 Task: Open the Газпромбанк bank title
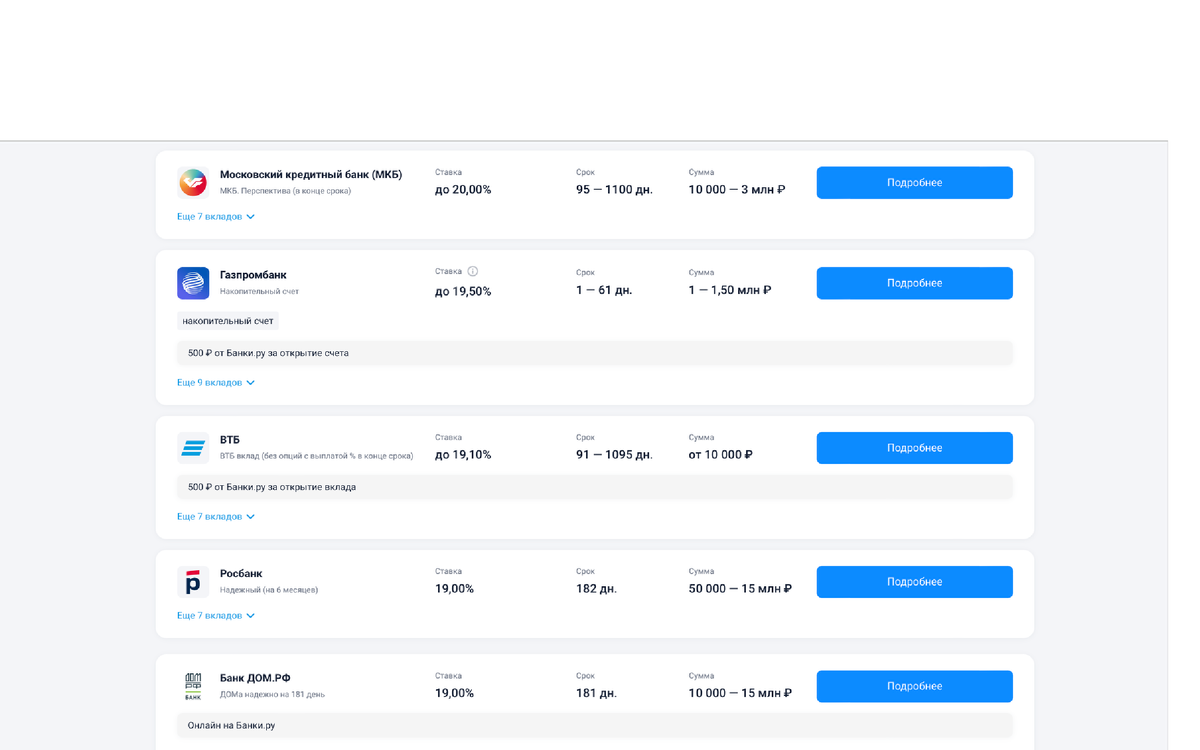click(253, 275)
